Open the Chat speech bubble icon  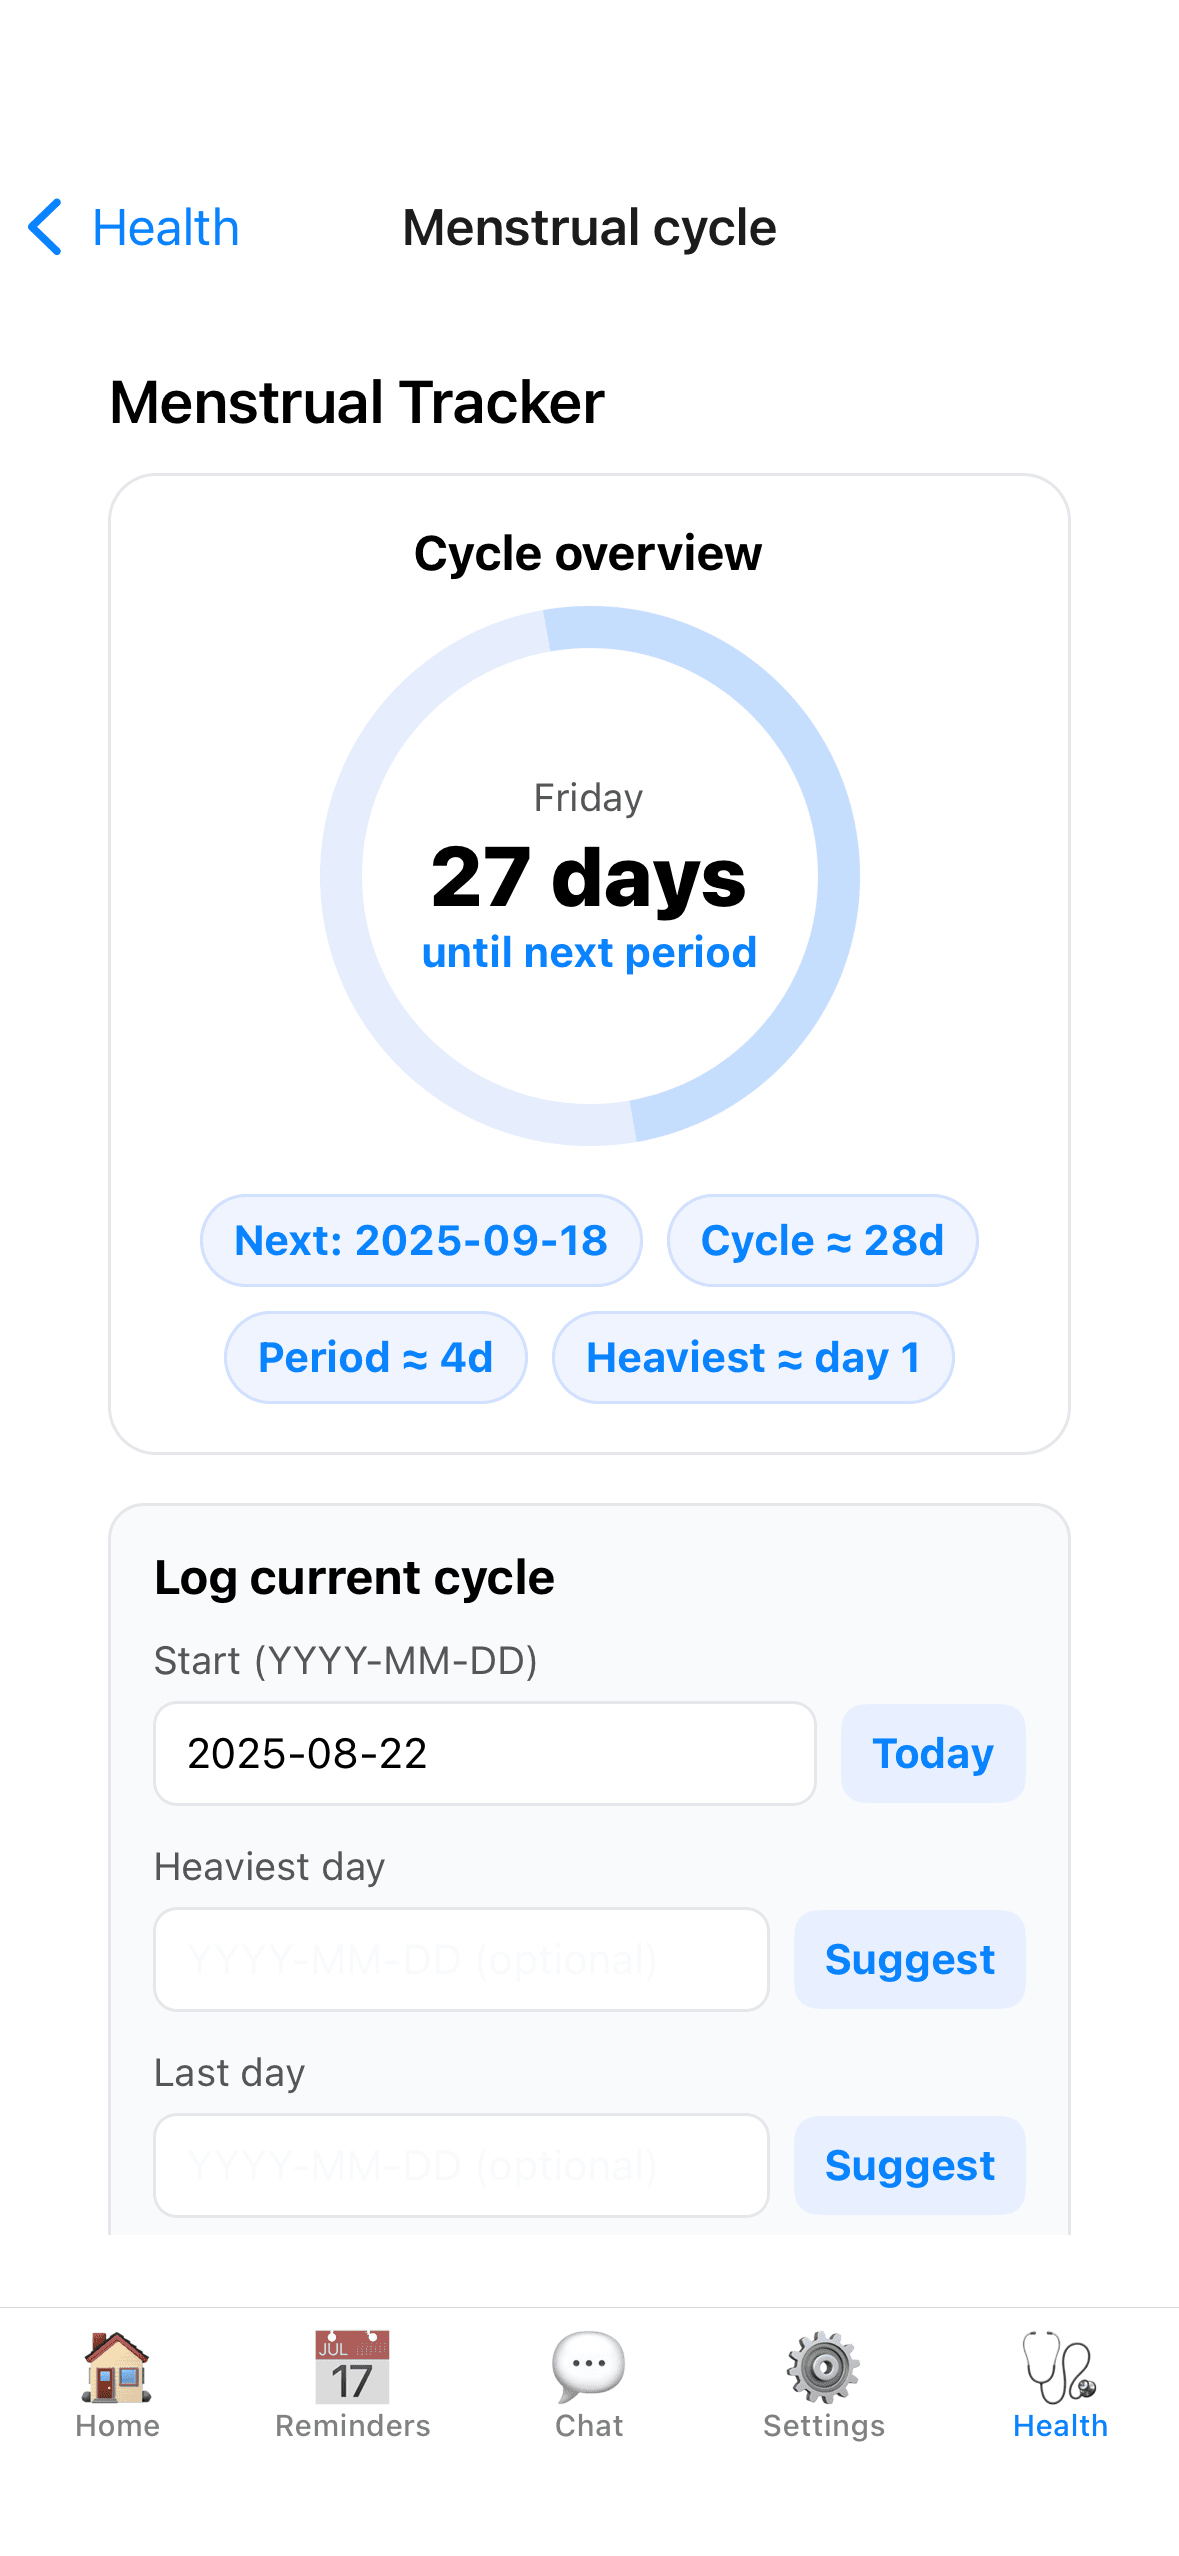pos(589,2366)
